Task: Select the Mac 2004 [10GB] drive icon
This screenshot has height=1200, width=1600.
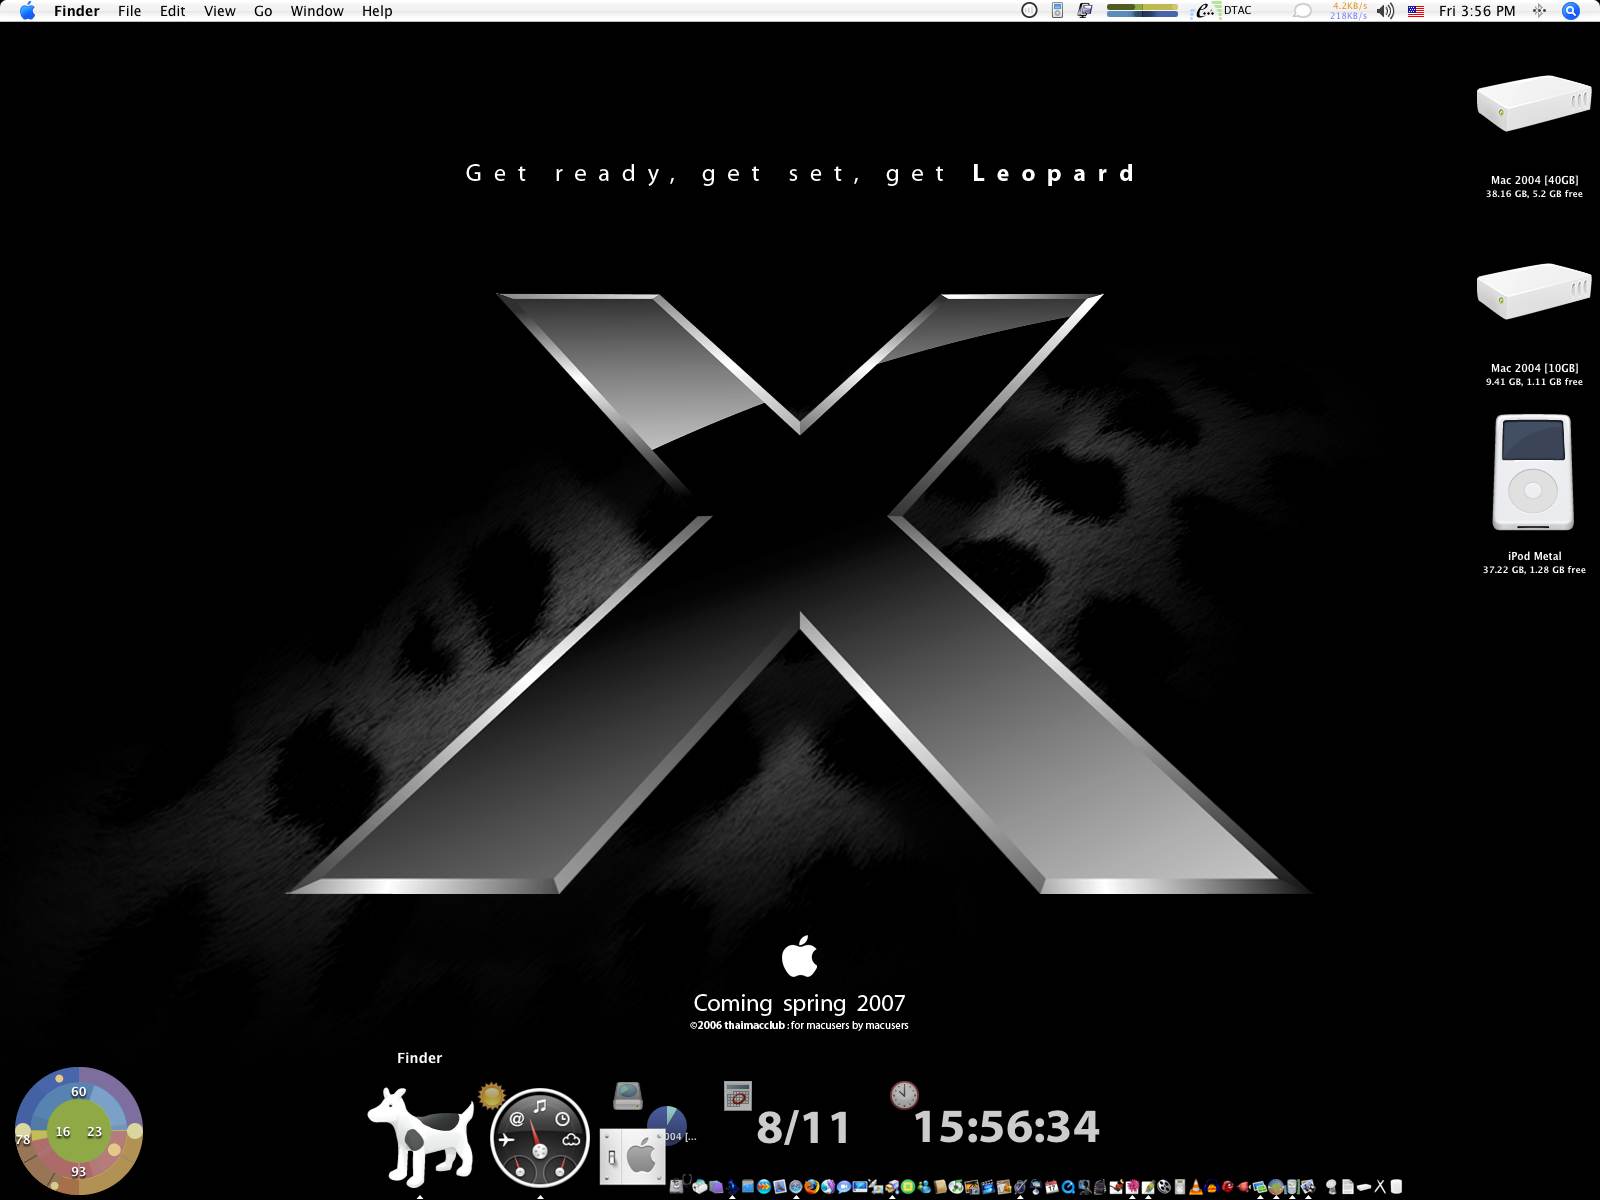Action: click(x=1534, y=291)
